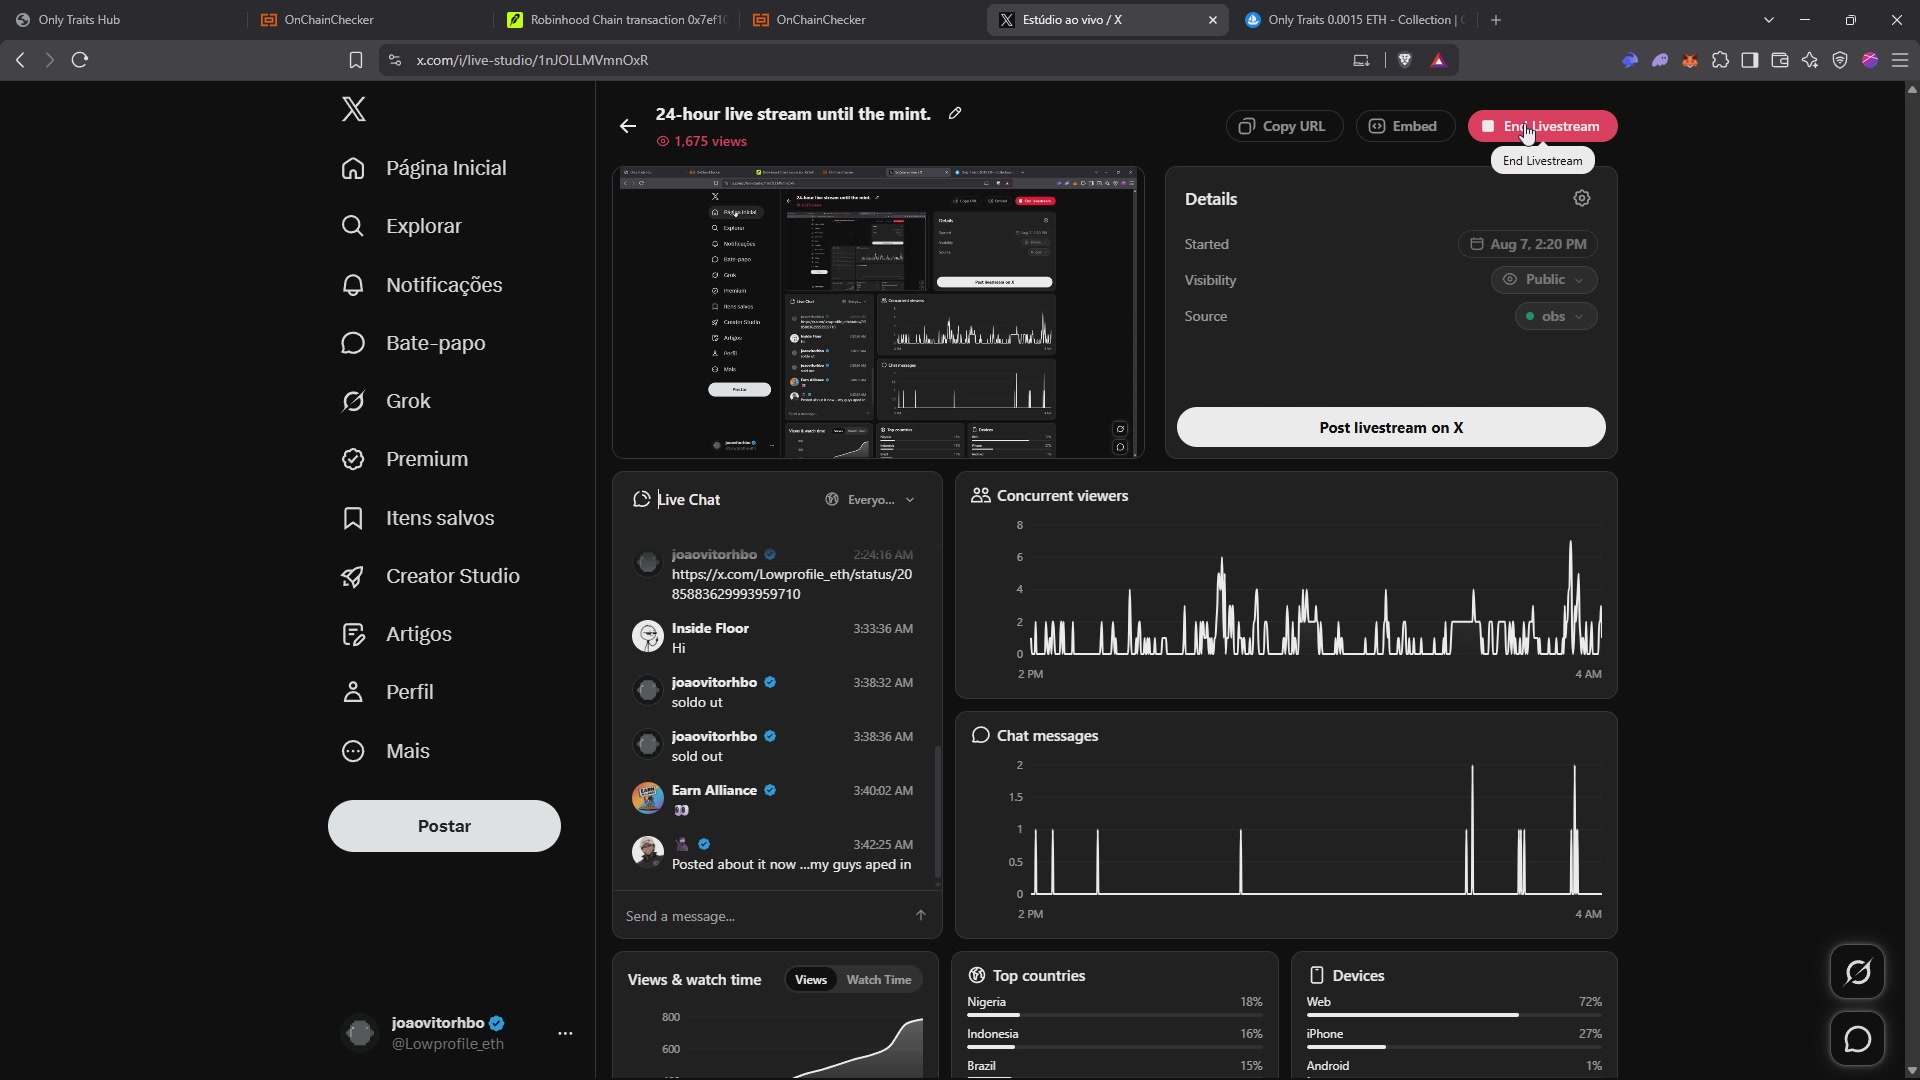Screen dimensions: 1920x1080
Task: Open the Explorar search page
Action: coord(401,226)
